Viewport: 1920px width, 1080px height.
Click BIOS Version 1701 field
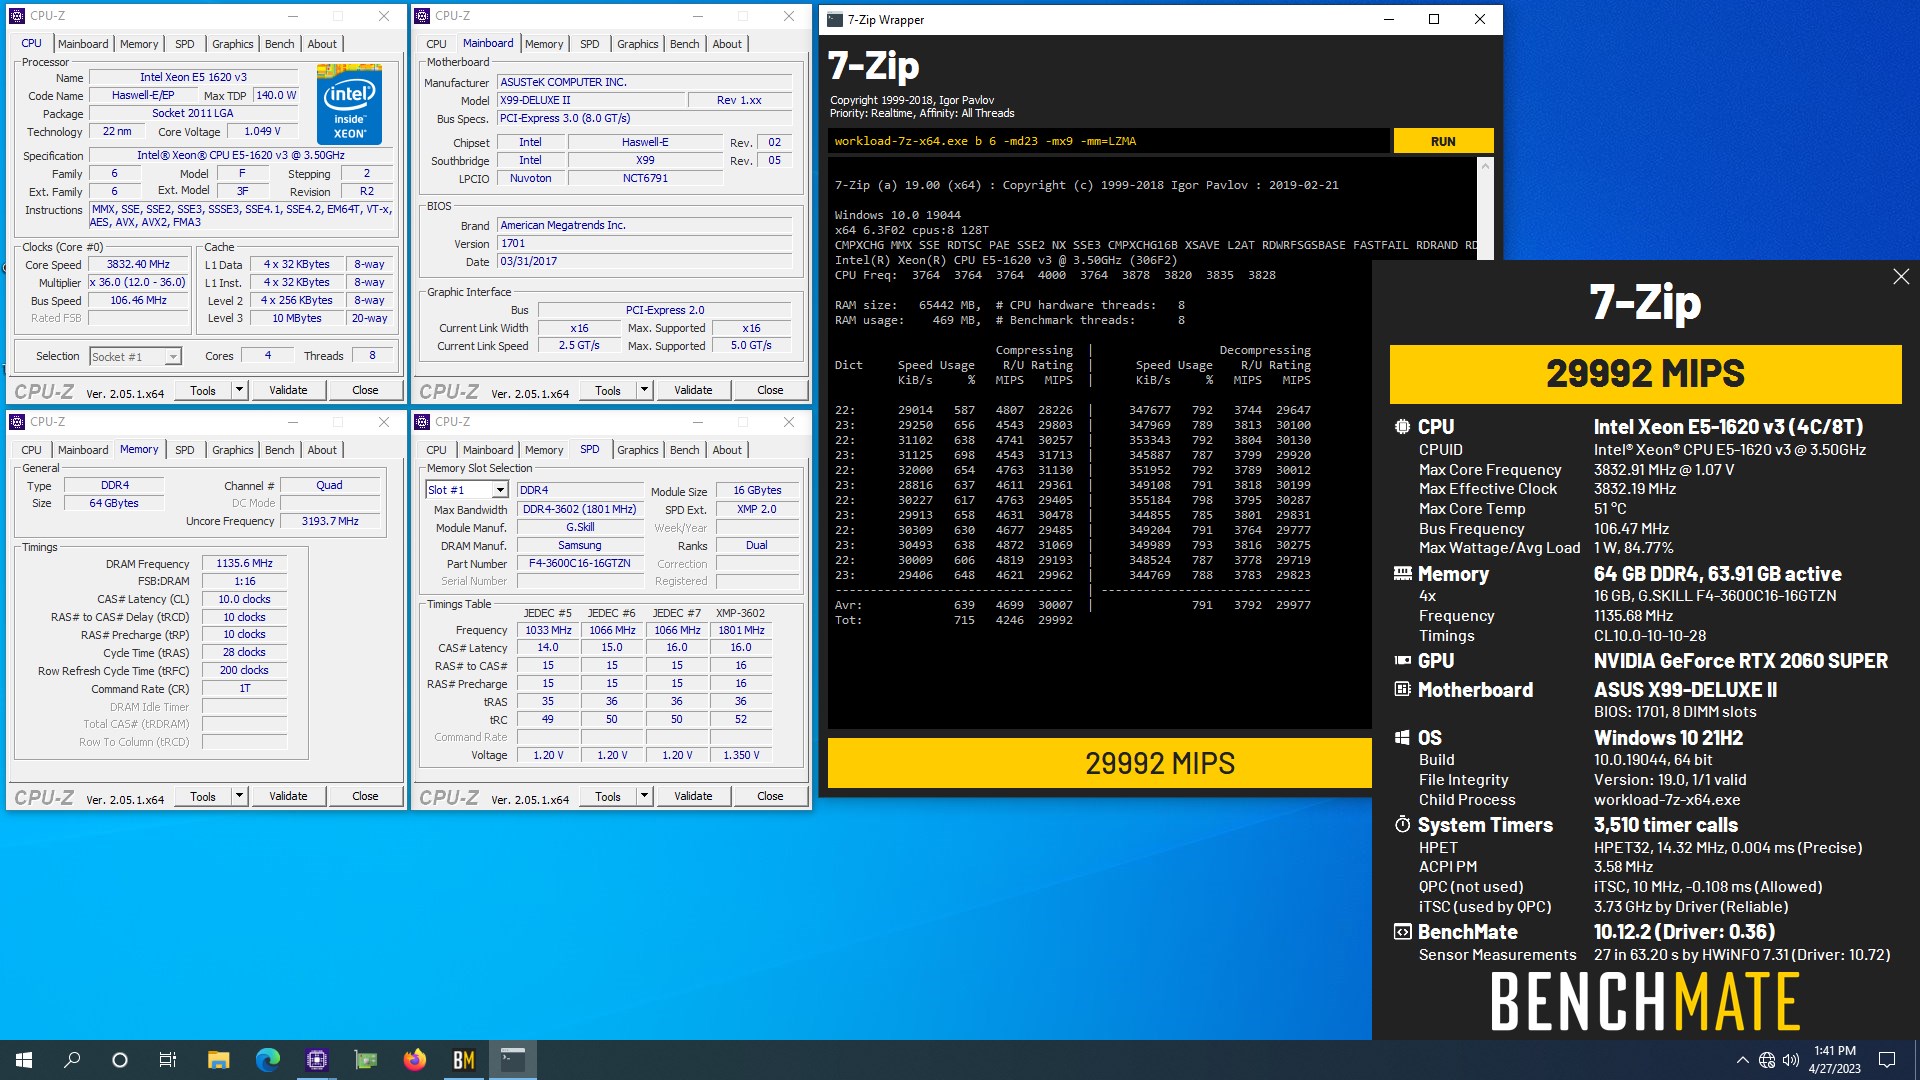[645, 243]
